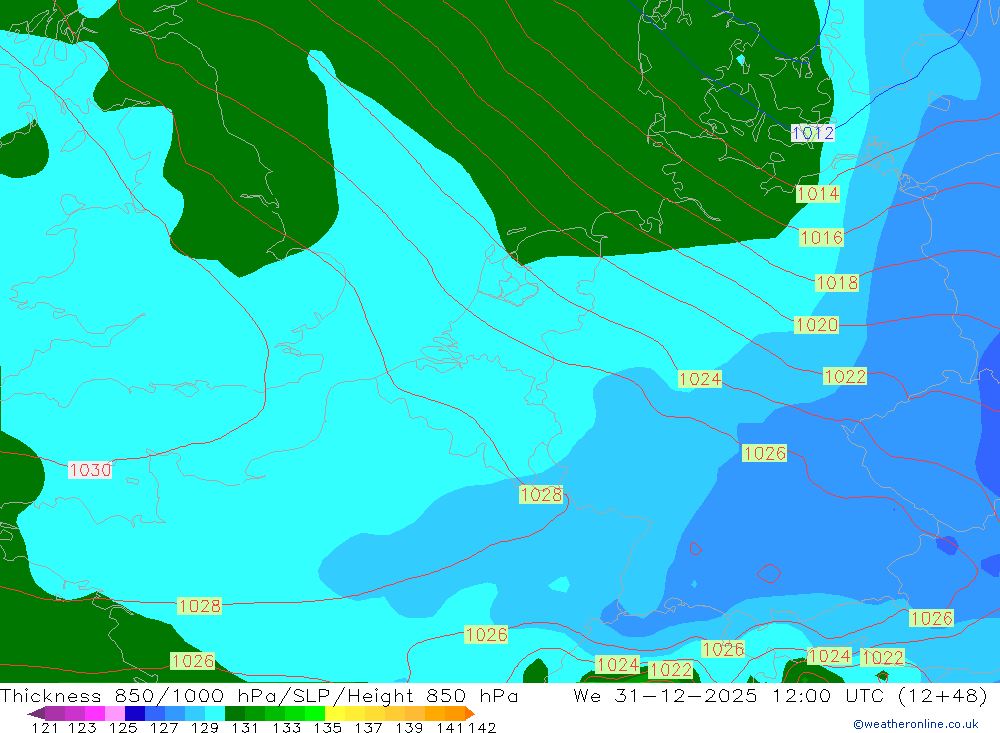Click the legend value 121
The image size is (1000, 733).
pos(45,727)
